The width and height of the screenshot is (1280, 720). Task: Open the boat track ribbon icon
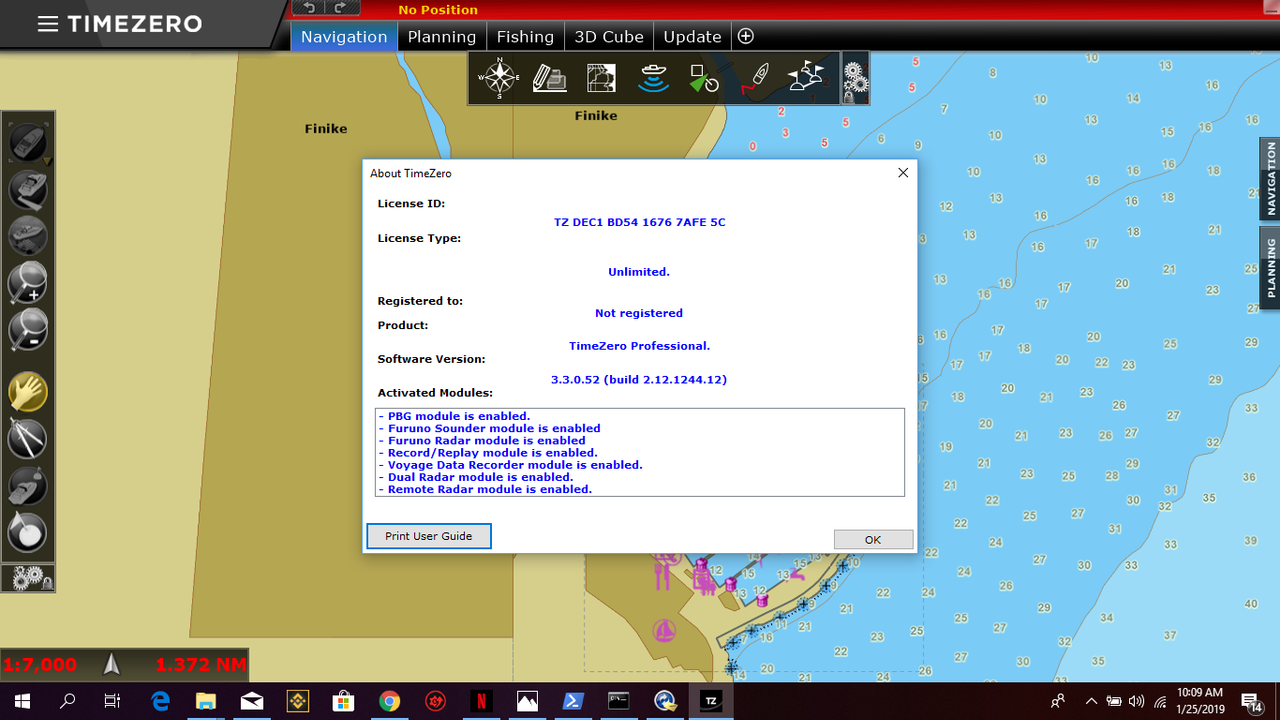click(755, 78)
